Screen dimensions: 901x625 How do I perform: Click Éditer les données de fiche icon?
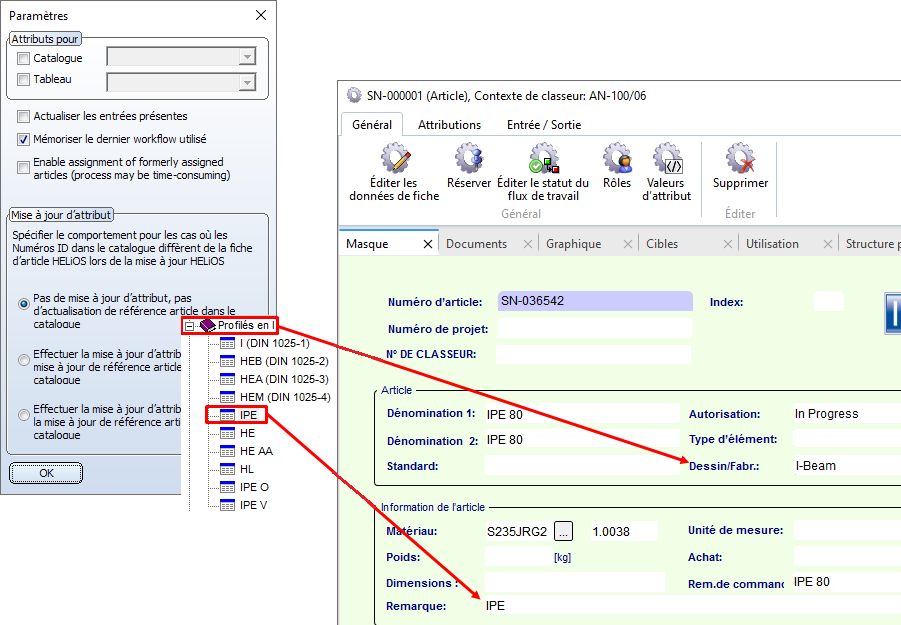pos(395,158)
